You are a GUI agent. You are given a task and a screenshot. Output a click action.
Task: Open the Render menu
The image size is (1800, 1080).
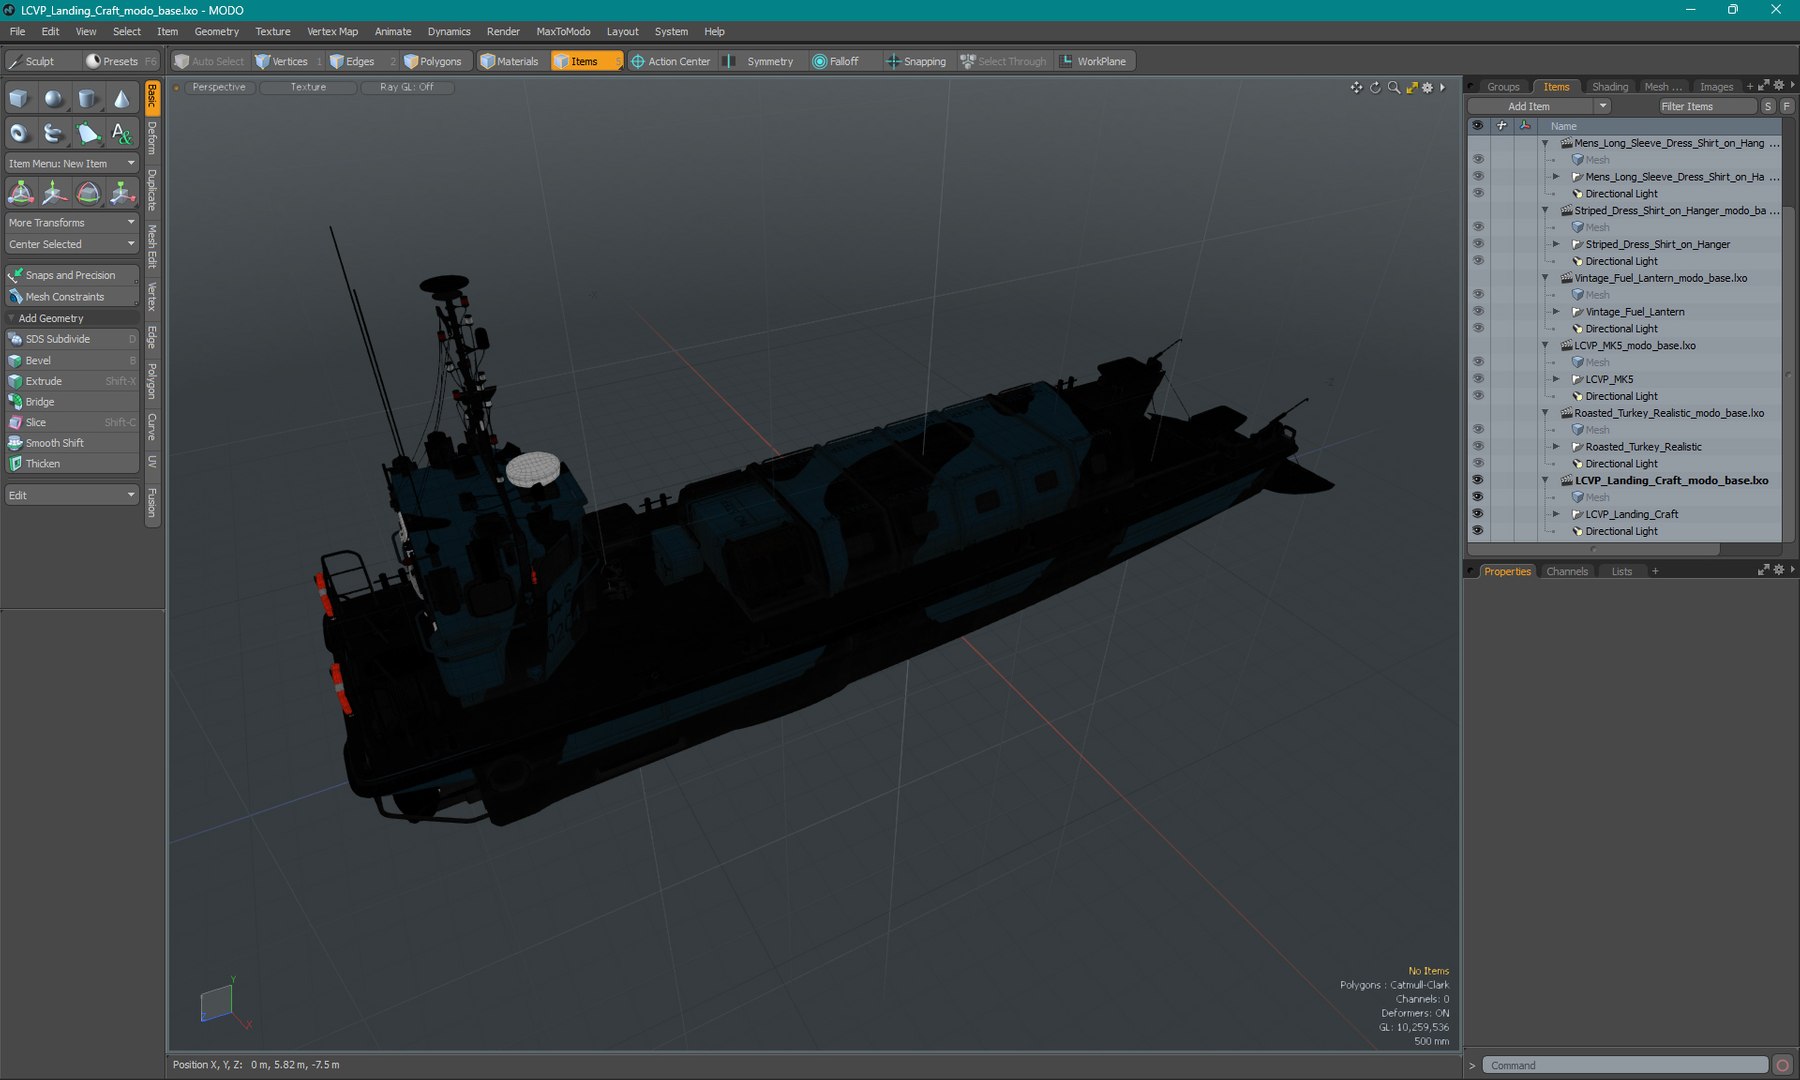(503, 31)
